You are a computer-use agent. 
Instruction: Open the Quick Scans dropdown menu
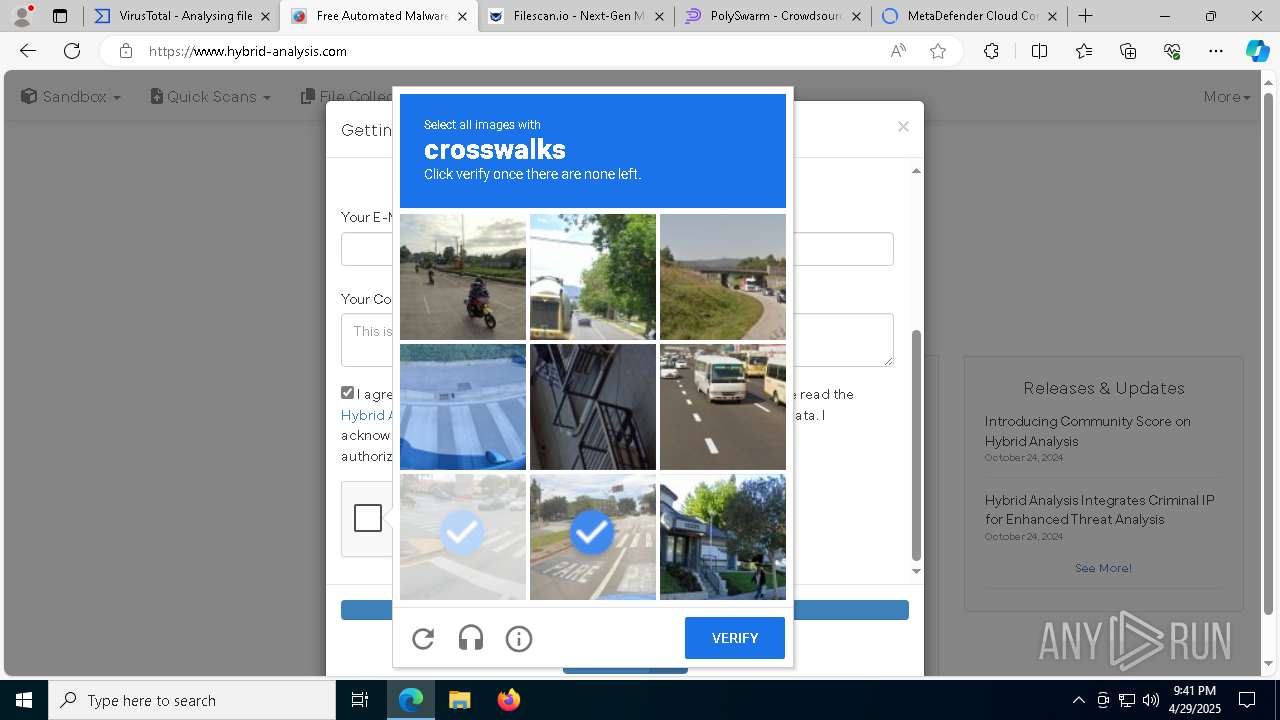point(211,96)
